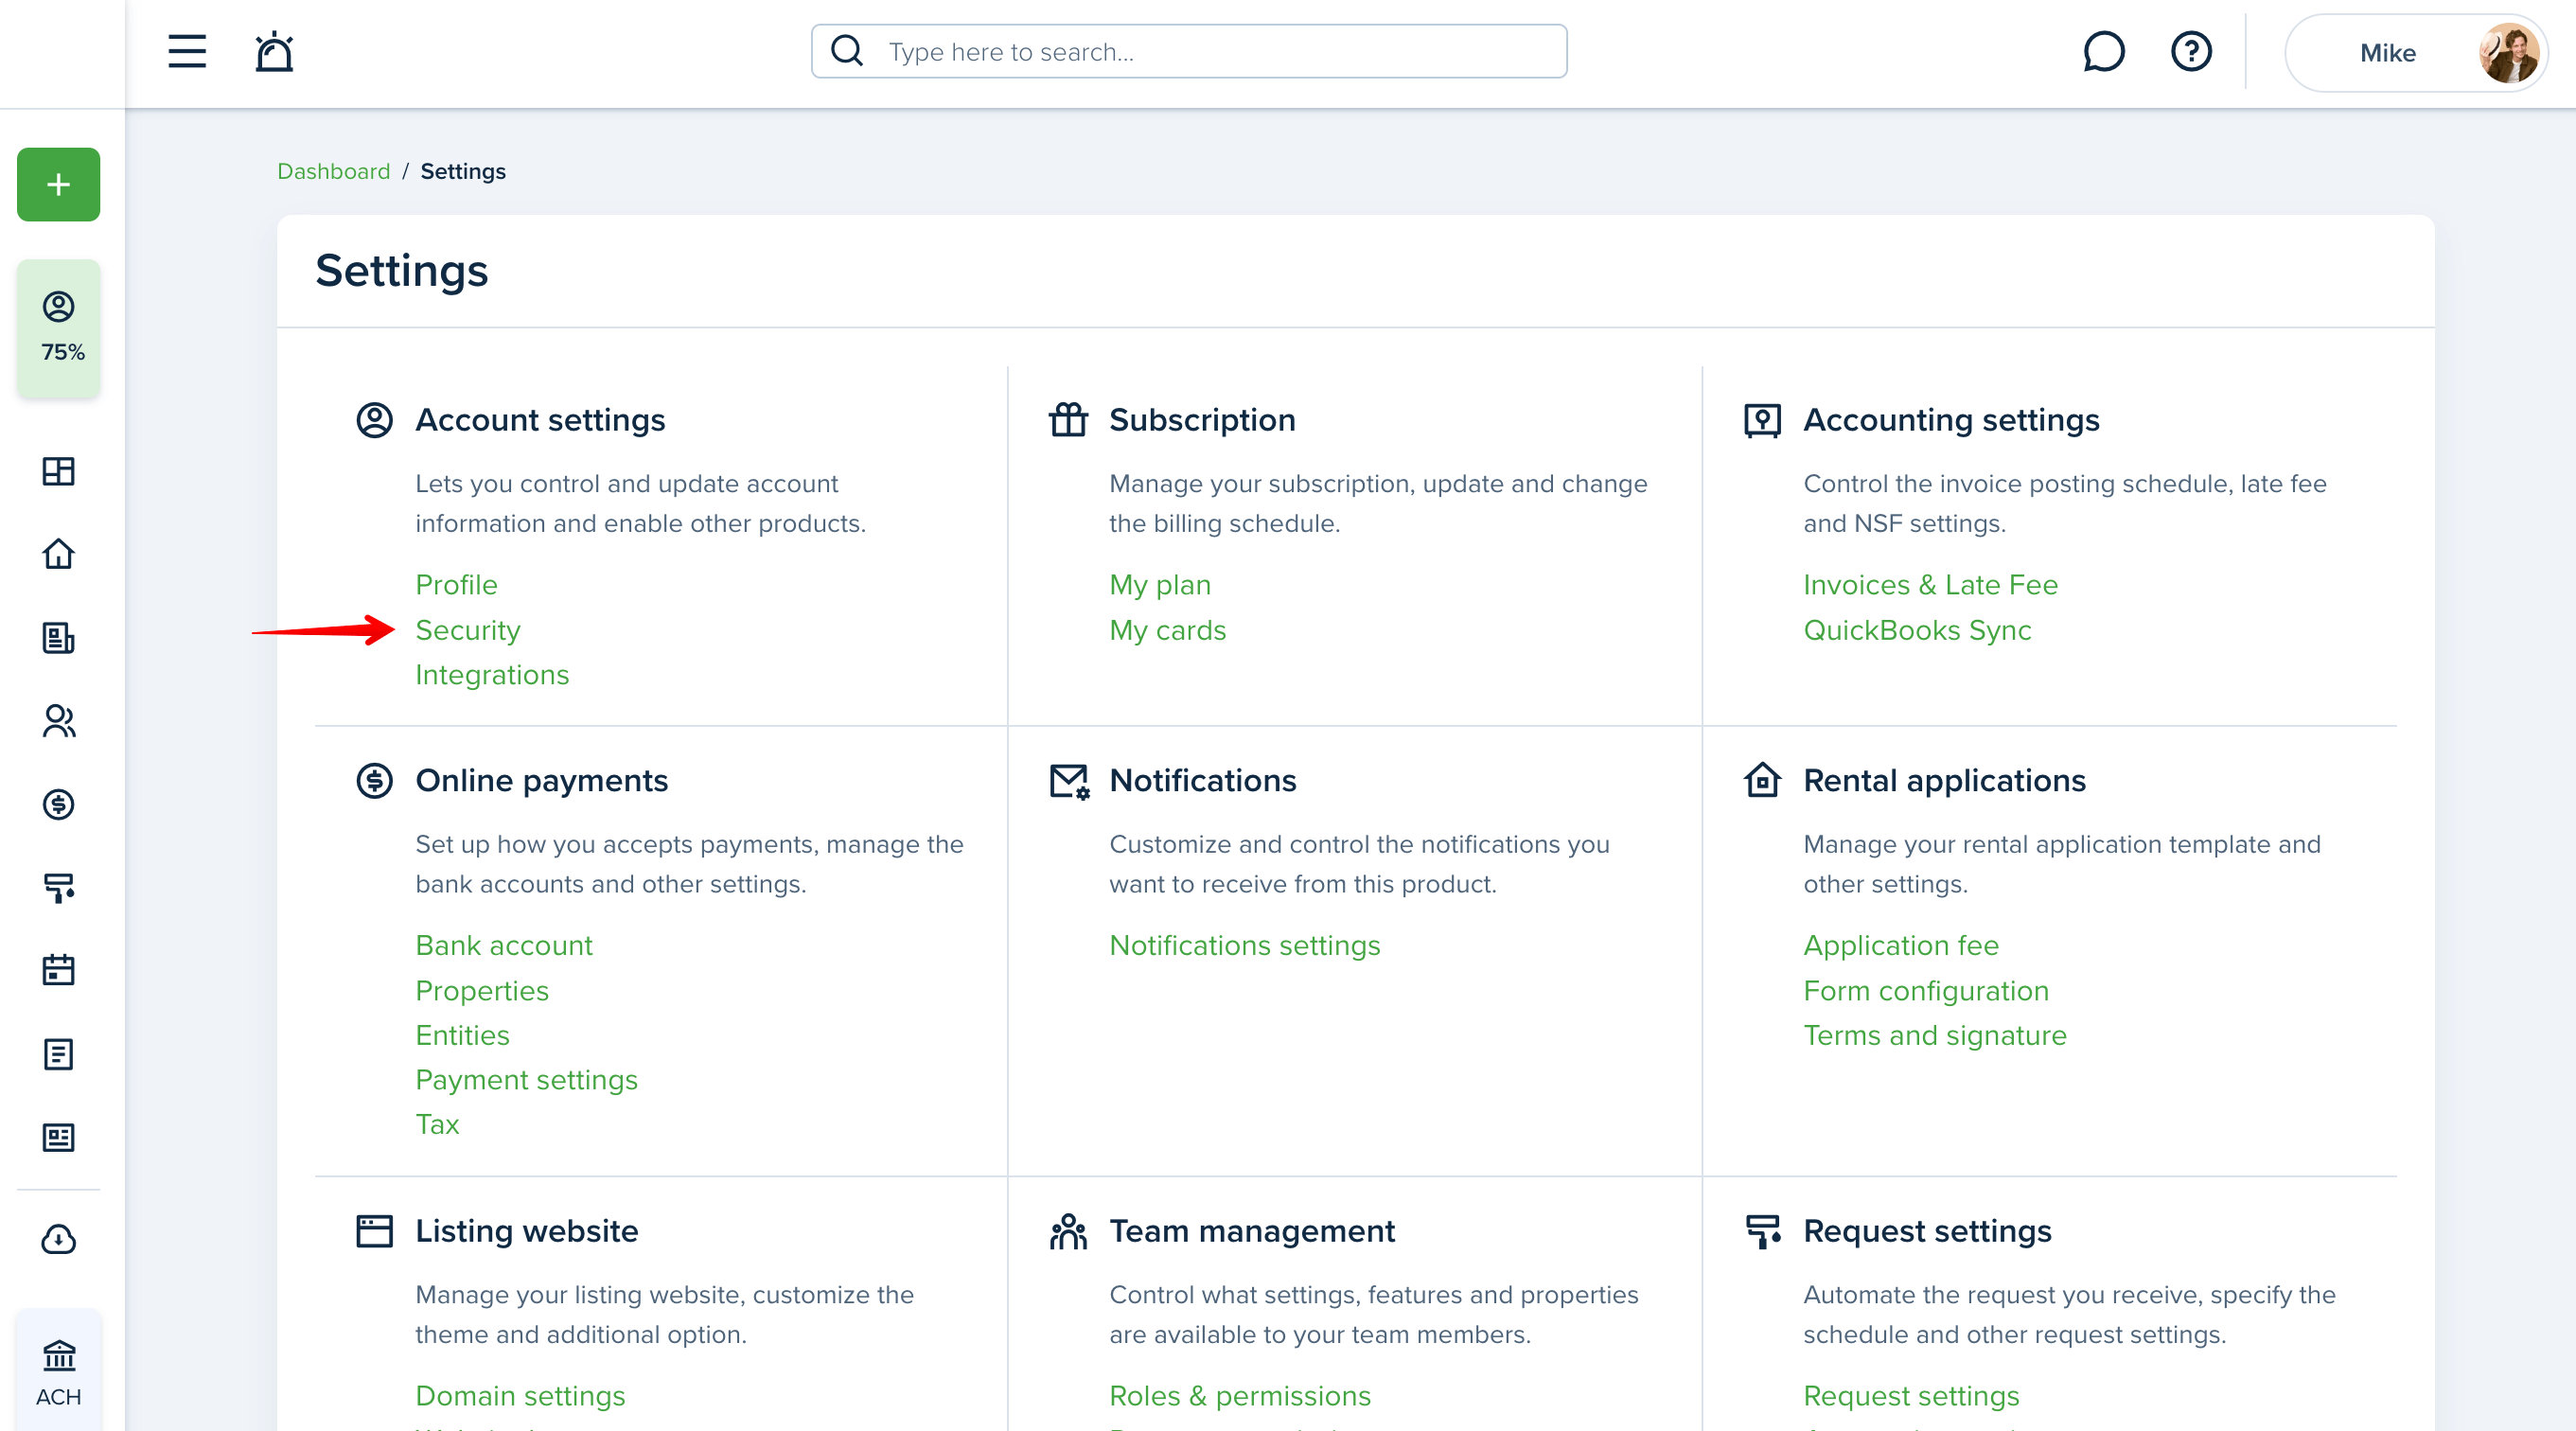The width and height of the screenshot is (2576, 1431).
Task: Click the Online payments dollar icon
Action: tap(375, 780)
